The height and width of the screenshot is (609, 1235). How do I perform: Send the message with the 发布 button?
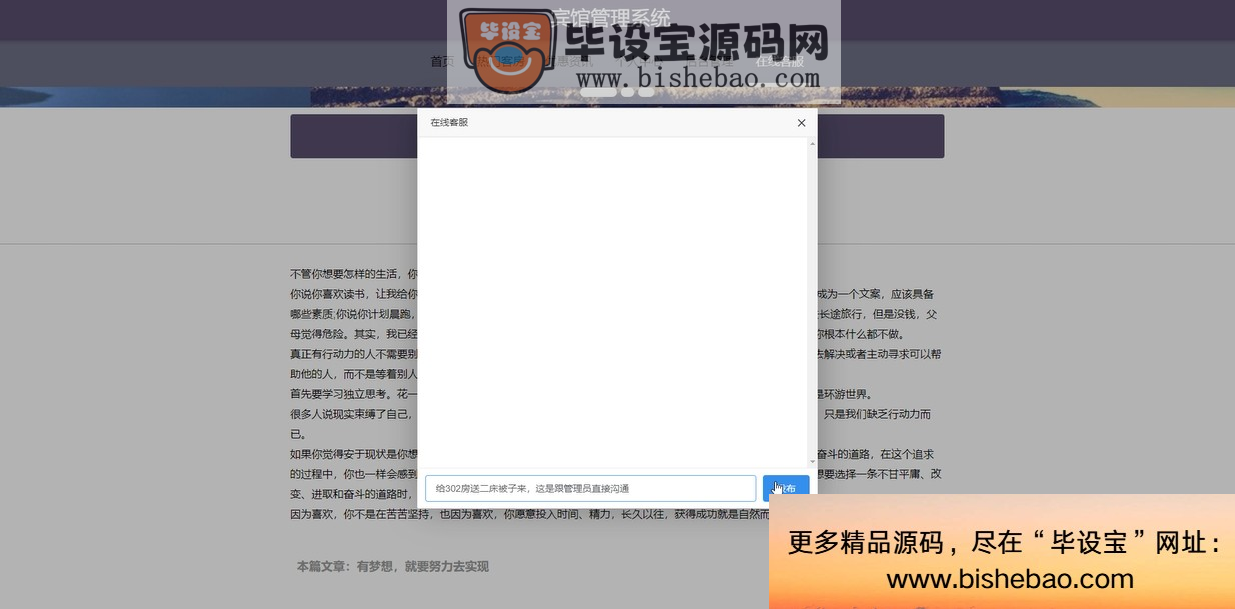(786, 488)
